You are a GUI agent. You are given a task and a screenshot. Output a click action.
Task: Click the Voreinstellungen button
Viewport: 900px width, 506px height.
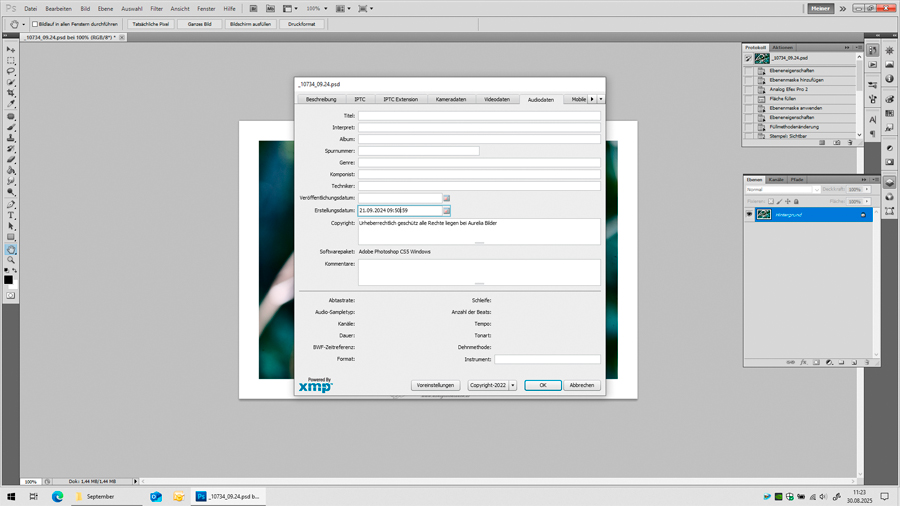point(435,385)
